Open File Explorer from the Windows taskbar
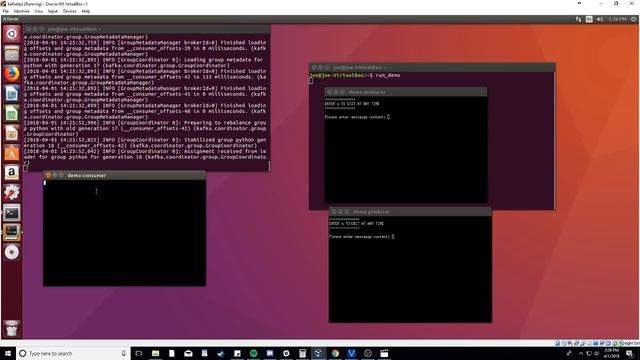This screenshot has width=640, height=360. 156,353
